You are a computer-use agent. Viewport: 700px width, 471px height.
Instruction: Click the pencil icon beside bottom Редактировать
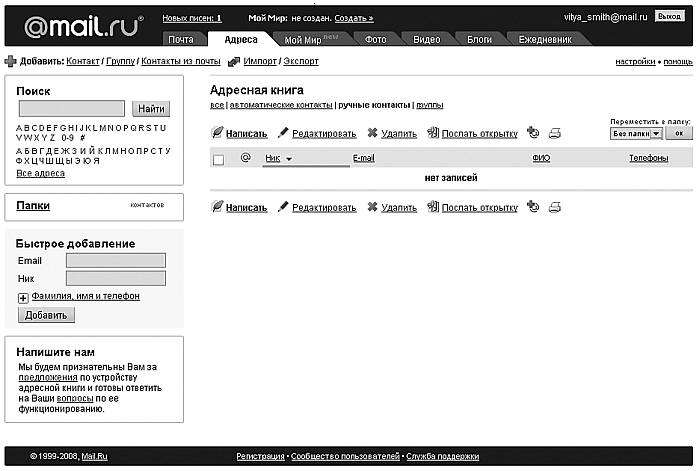(283, 207)
